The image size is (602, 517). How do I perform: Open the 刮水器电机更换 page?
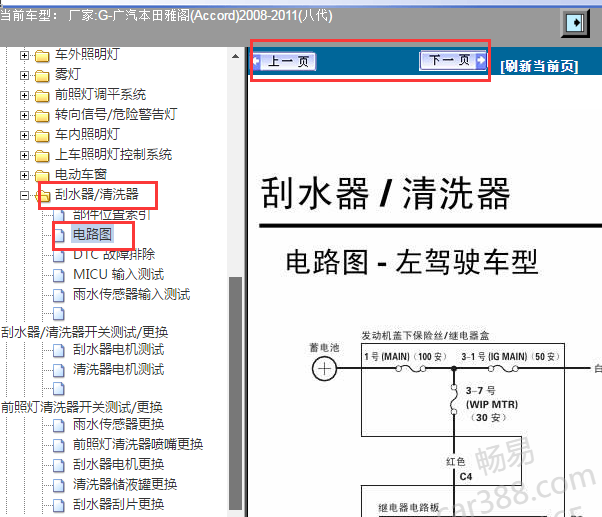(x=119, y=464)
